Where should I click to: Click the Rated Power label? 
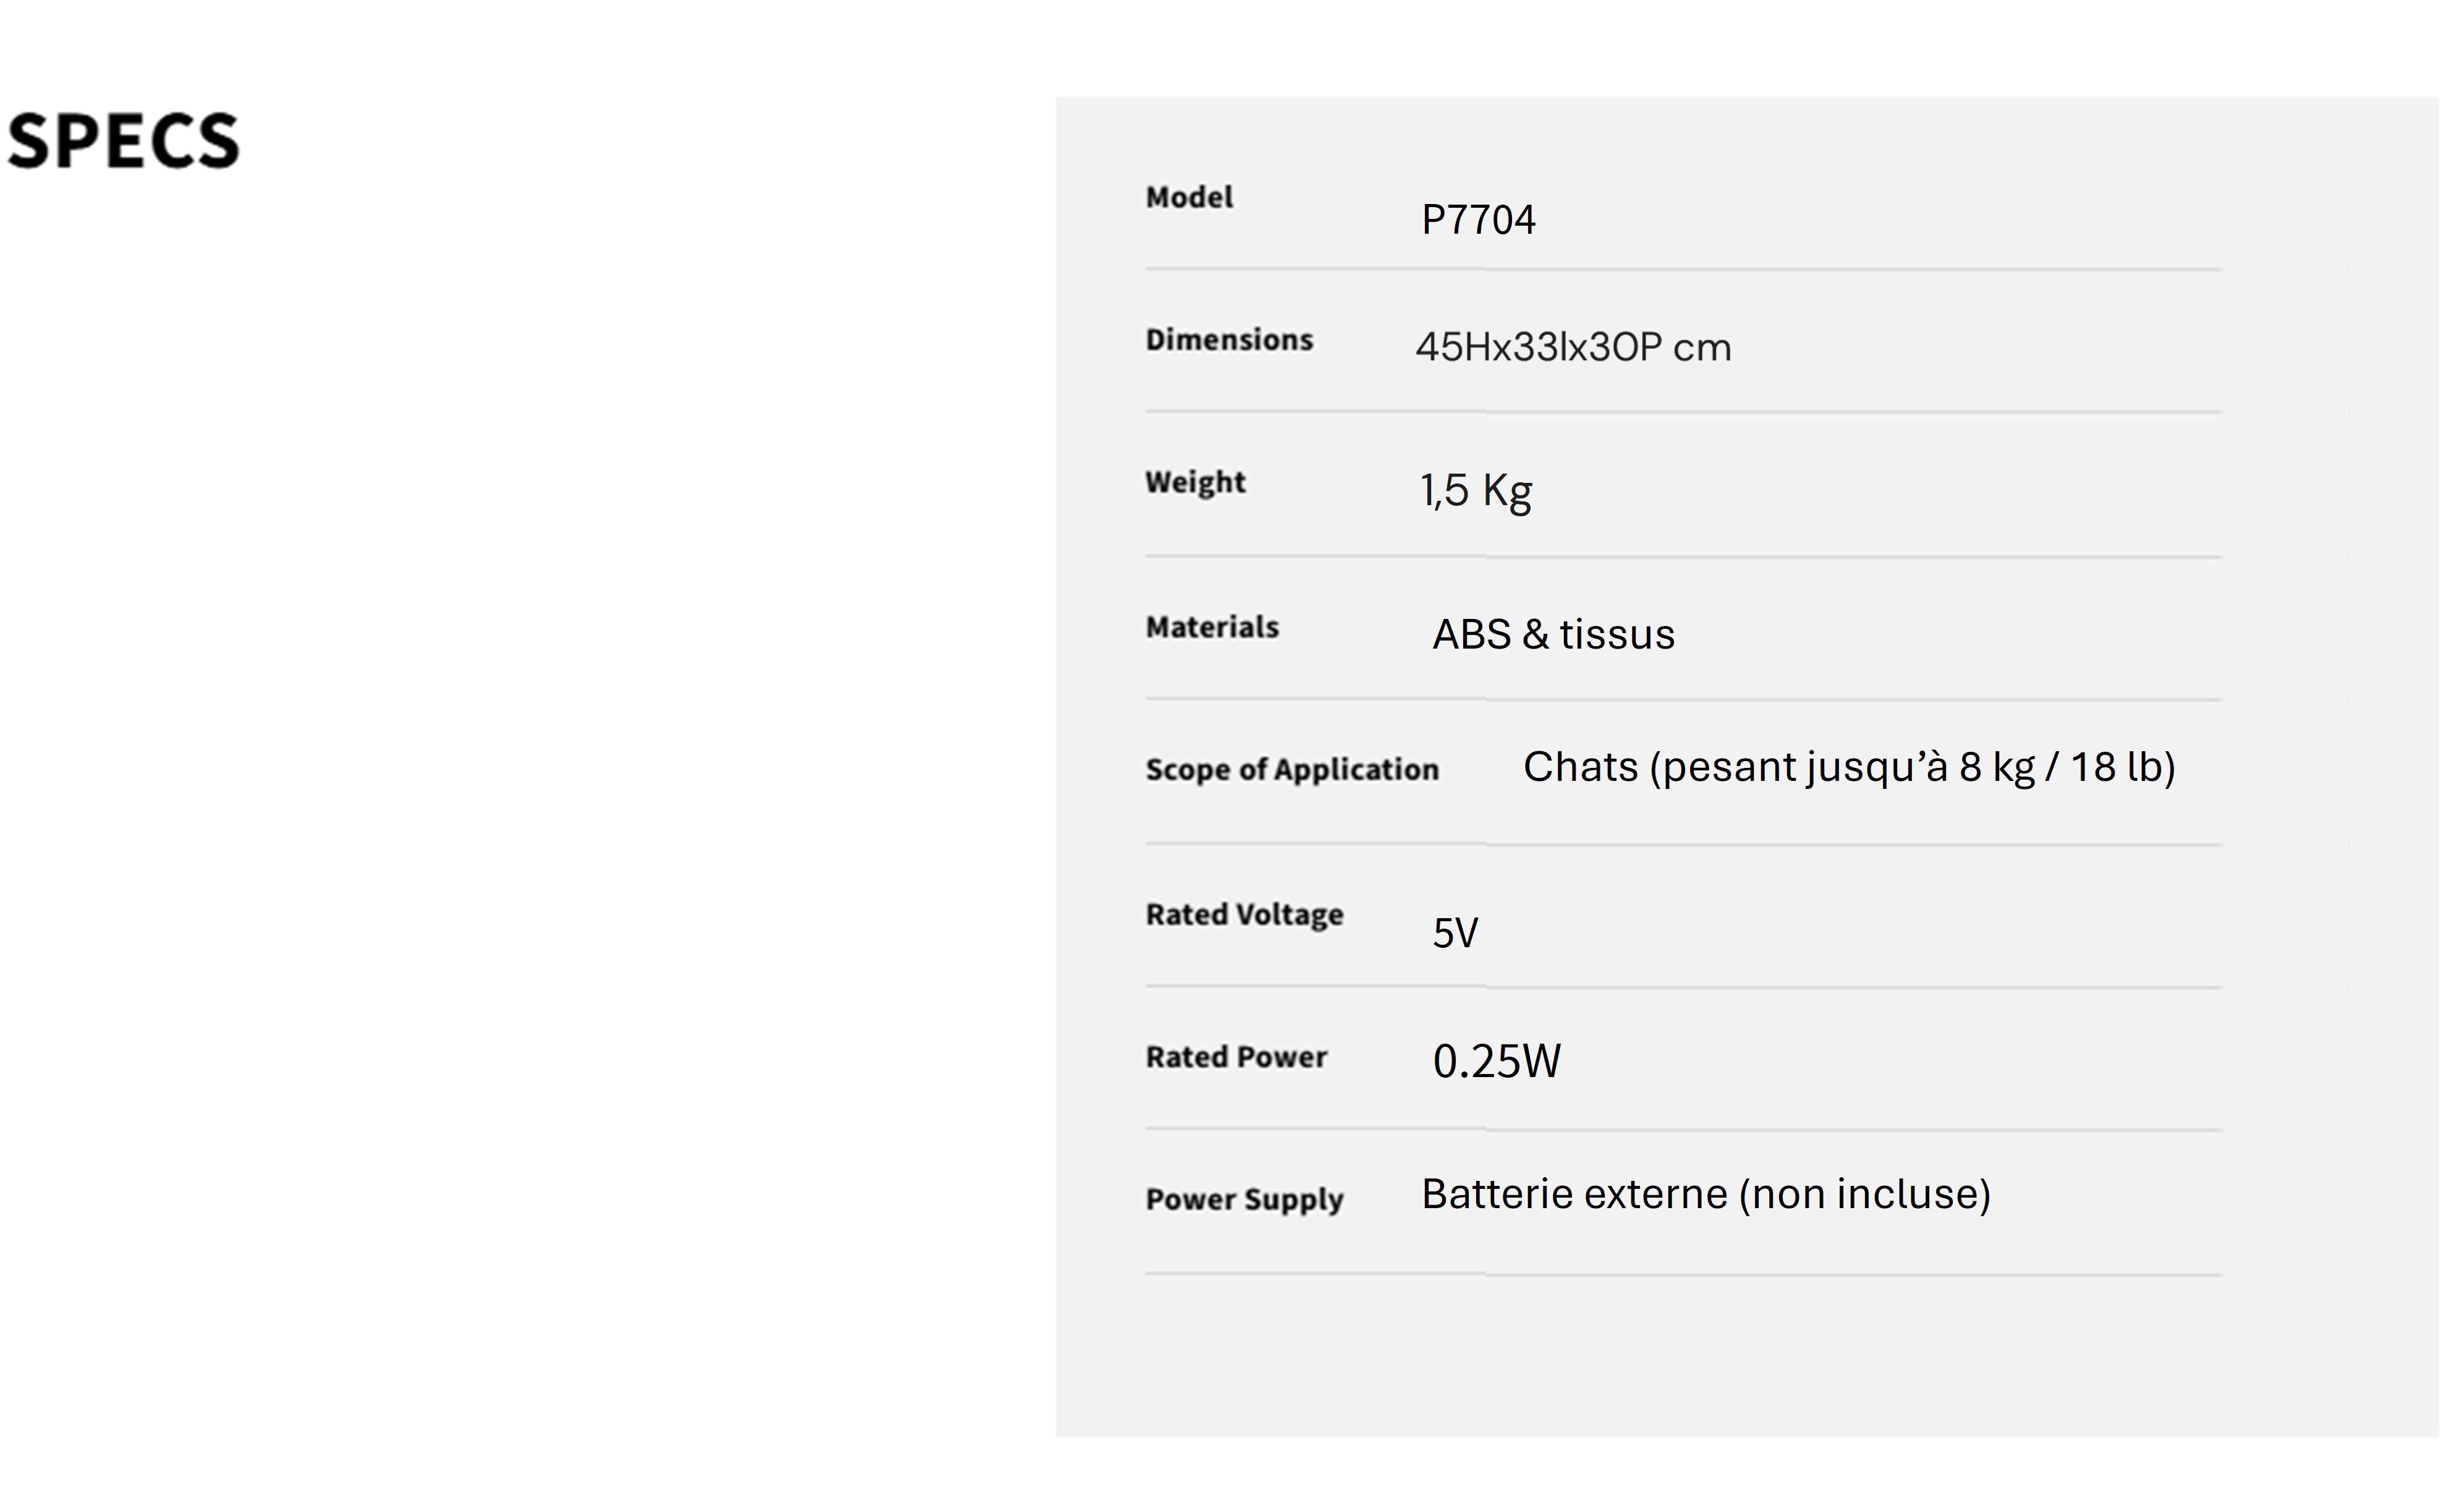point(1236,1057)
